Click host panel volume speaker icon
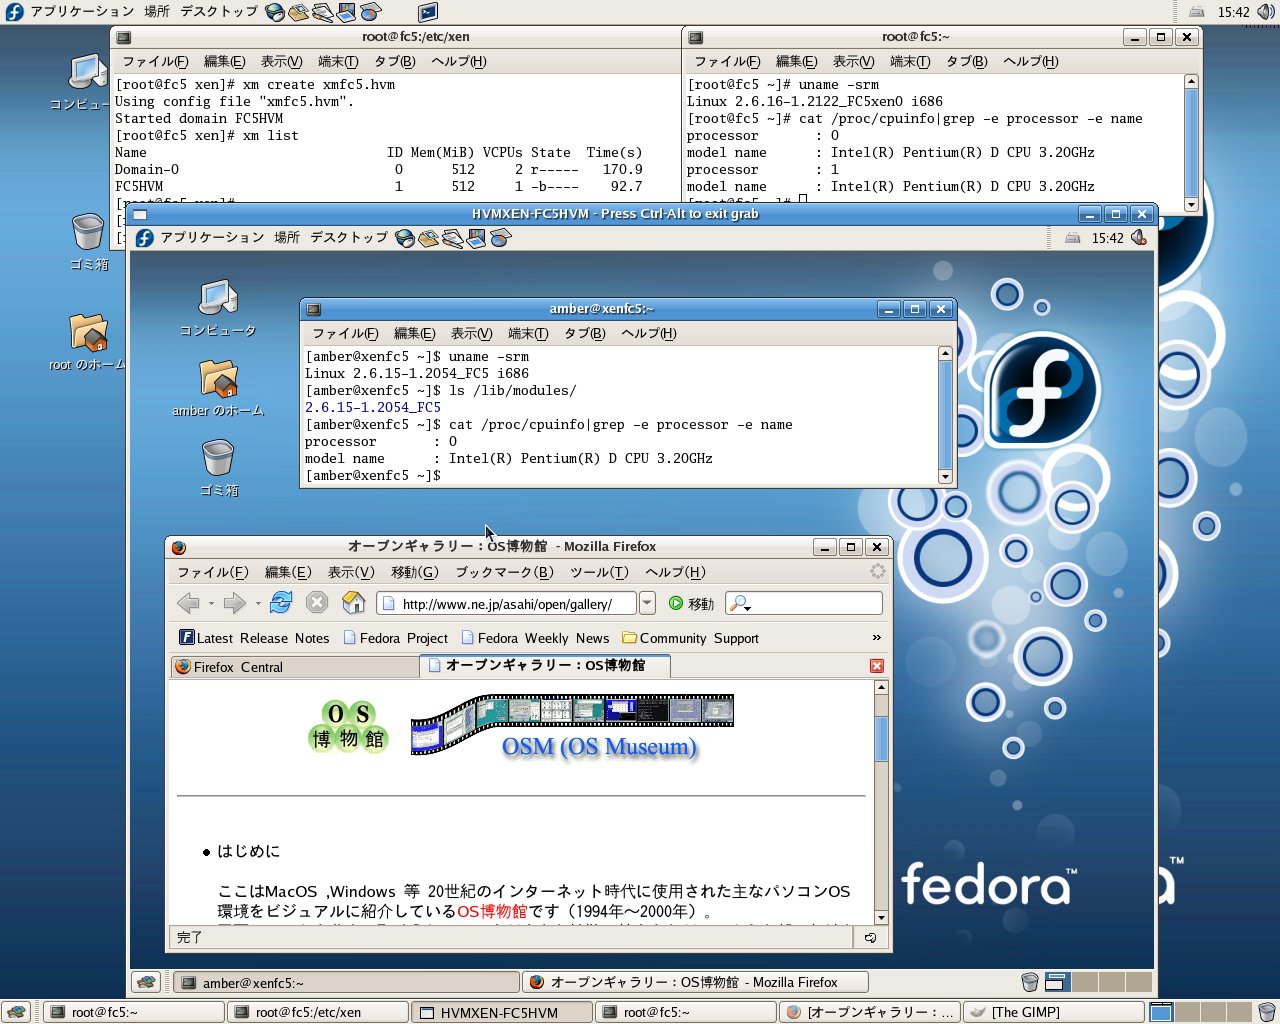Screen dimensions: 1280x1024 [1266, 12]
